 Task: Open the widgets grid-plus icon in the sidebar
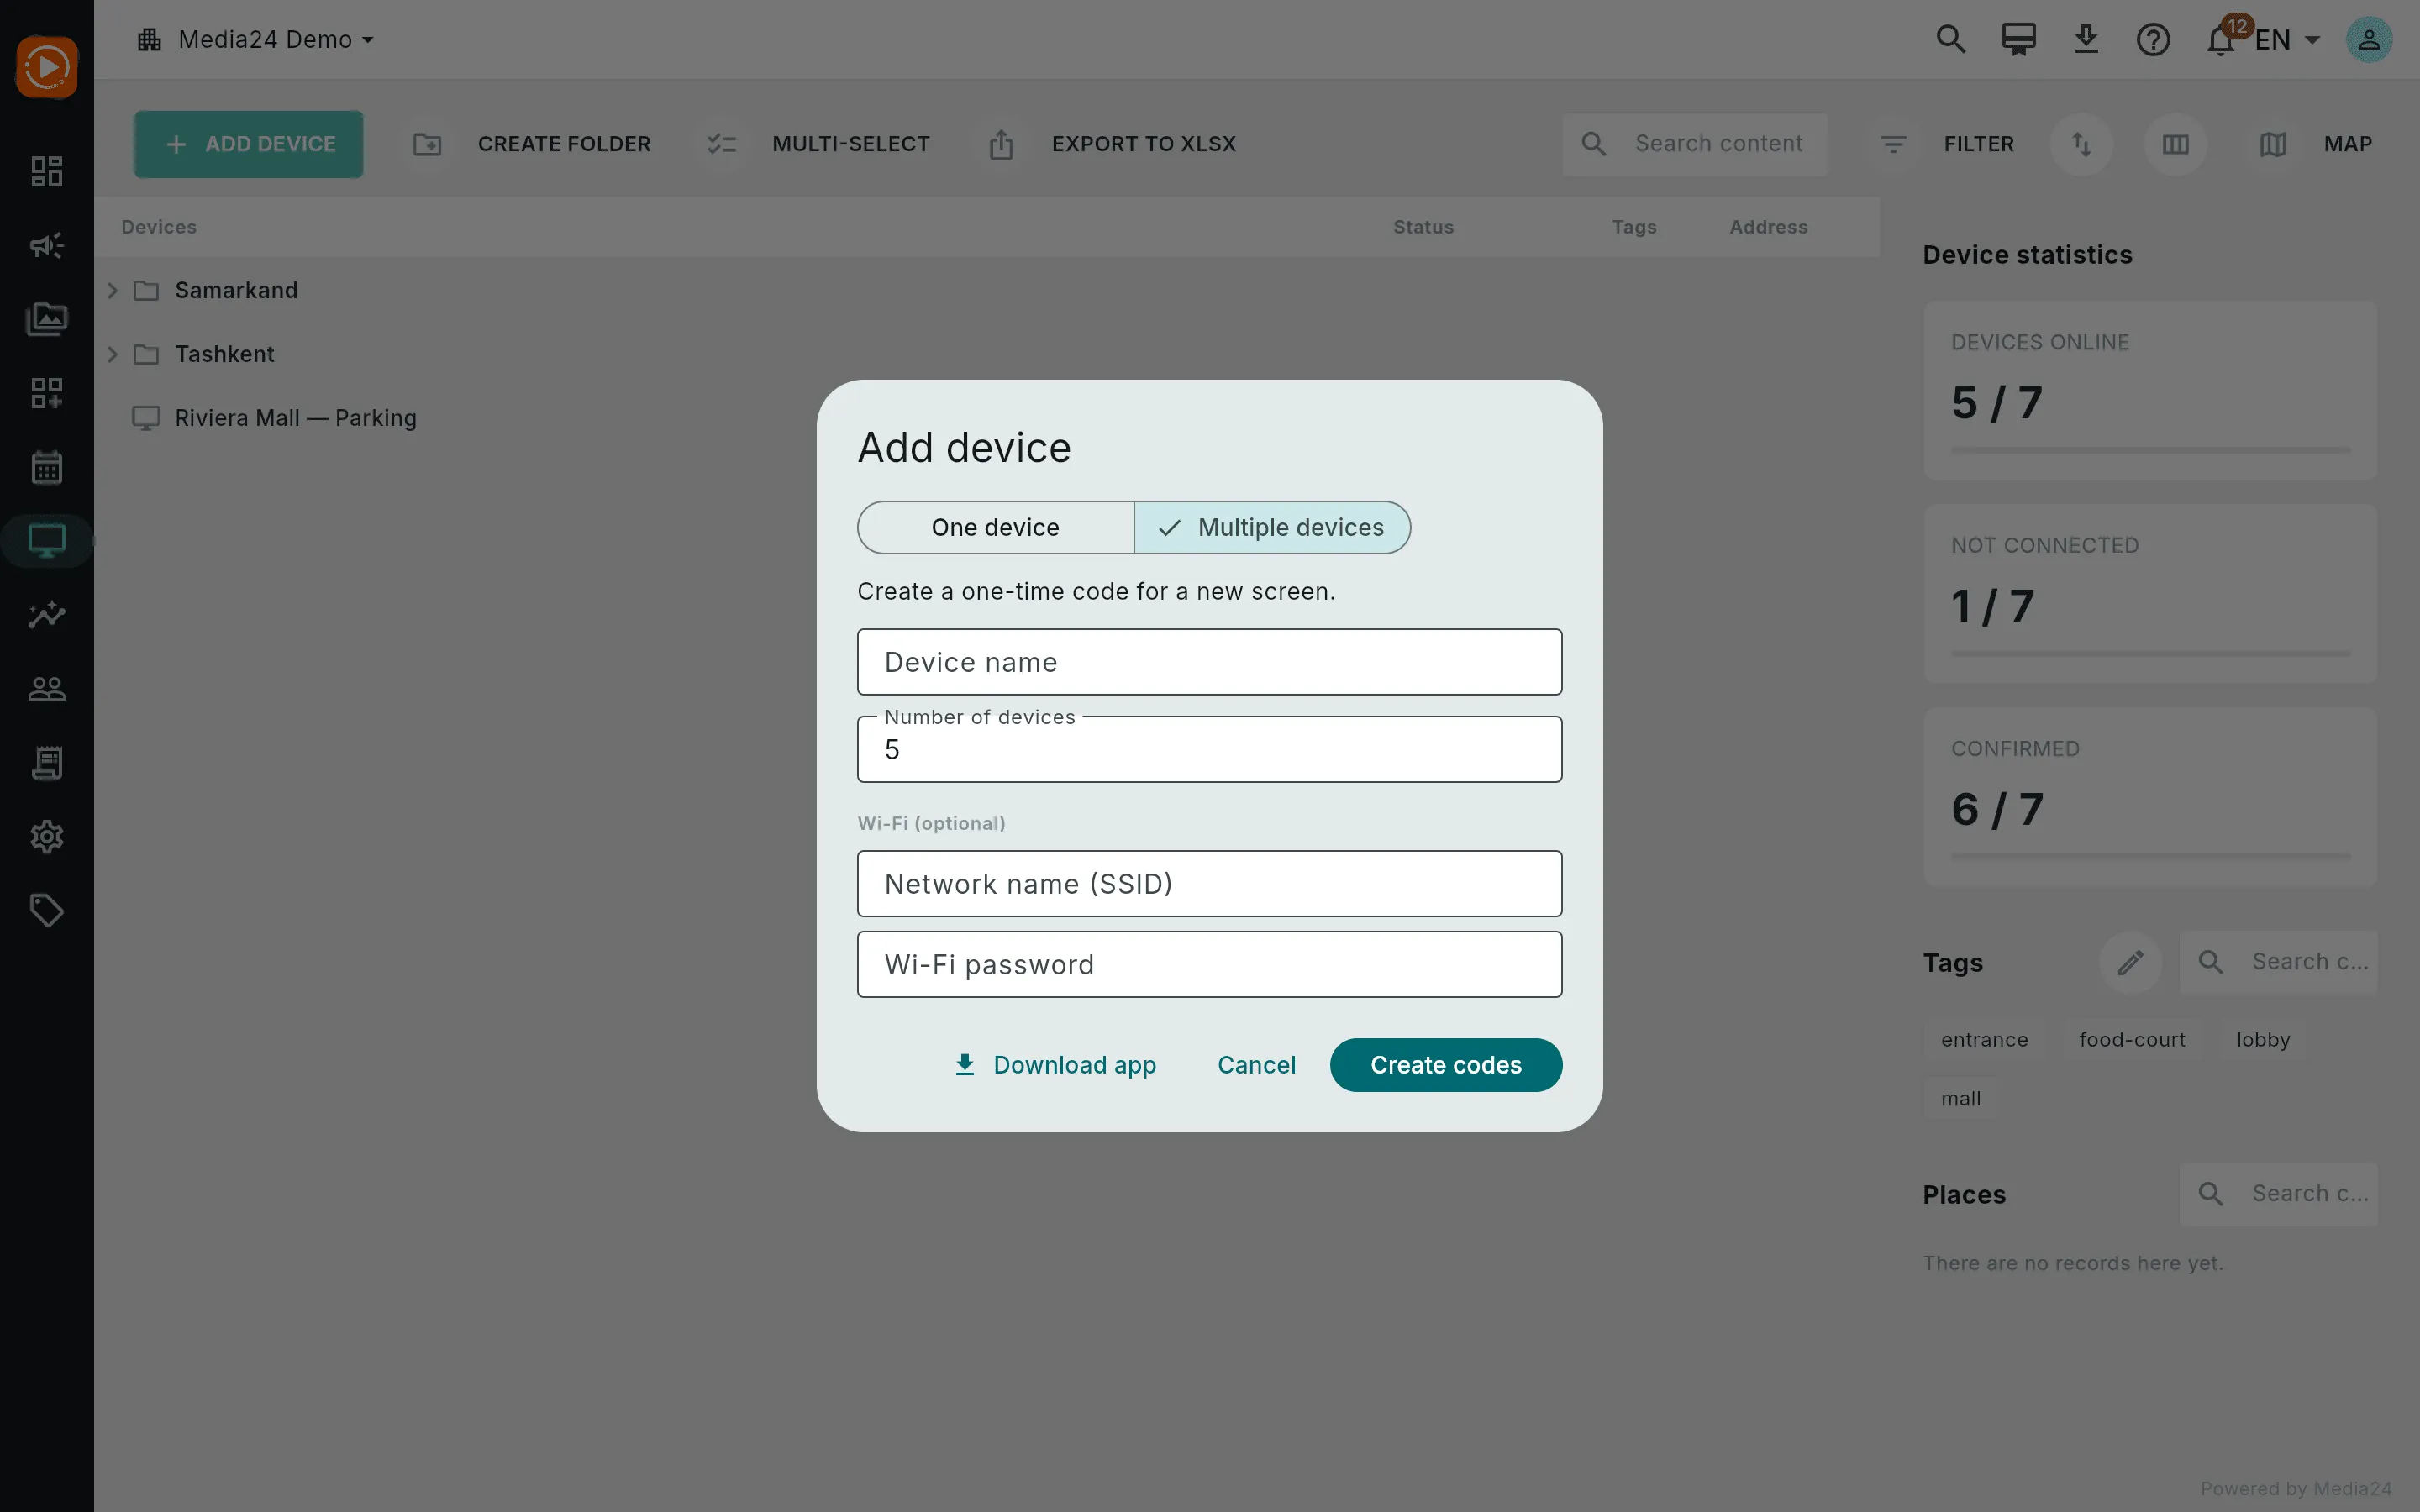tap(47, 393)
